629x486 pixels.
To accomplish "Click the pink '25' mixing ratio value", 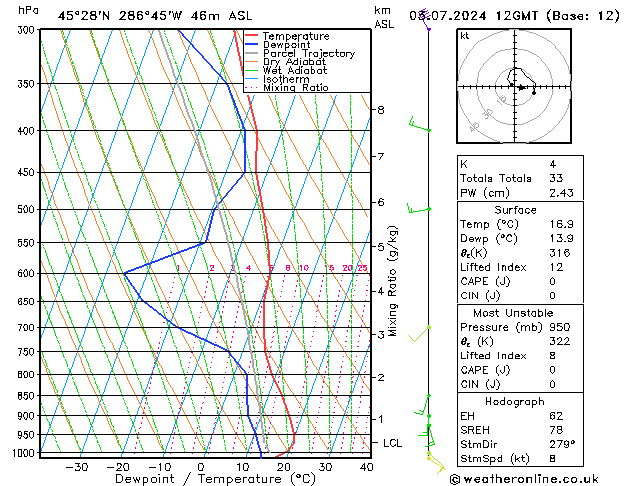I will [x=362, y=268].
